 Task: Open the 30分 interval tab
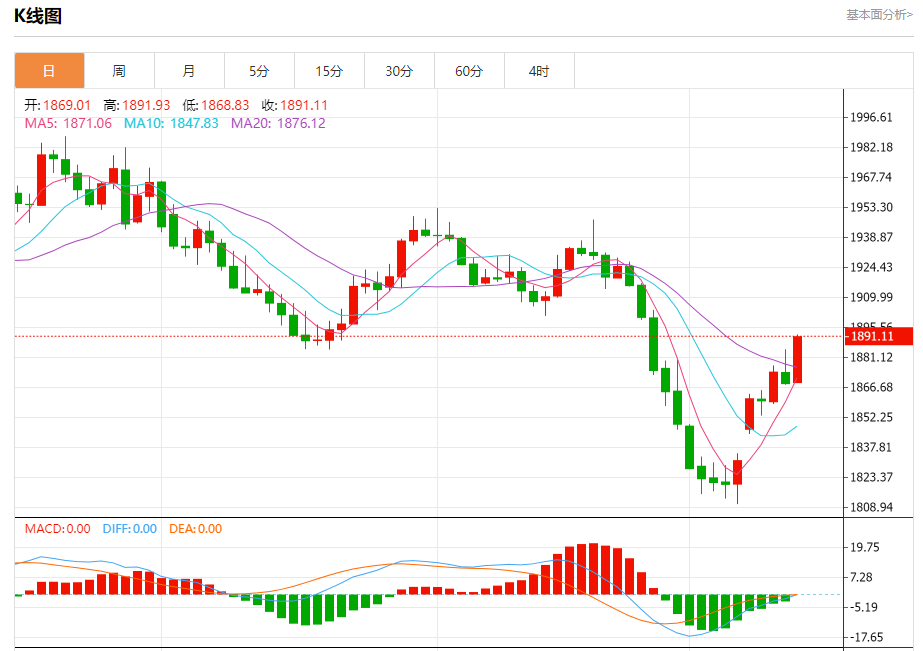(400, 71)
